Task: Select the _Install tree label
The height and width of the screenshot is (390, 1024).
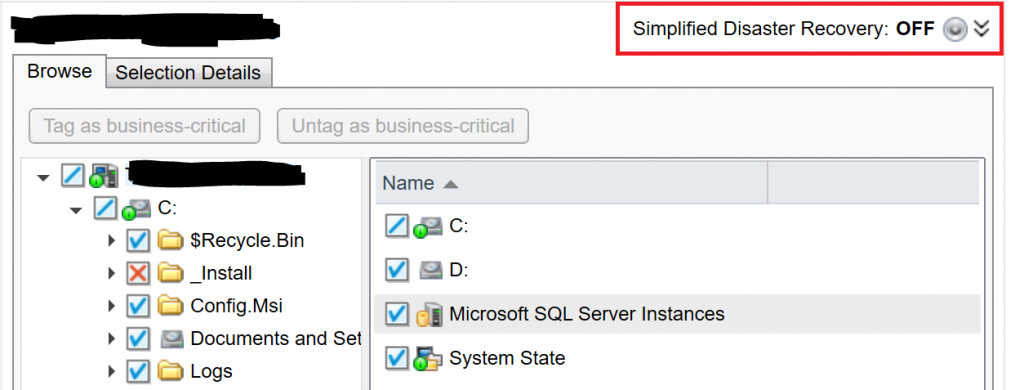Action: (221, 273)
